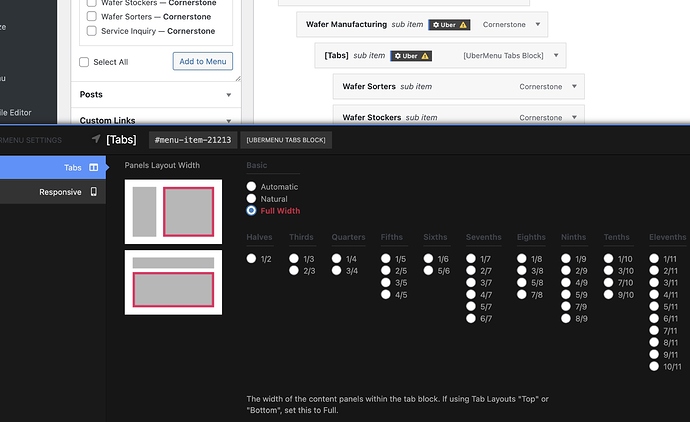This screenshot has width=690, height=422.
Task: Click the #menu-item-21213 ID tag
Action: click(x=193, y=140)
